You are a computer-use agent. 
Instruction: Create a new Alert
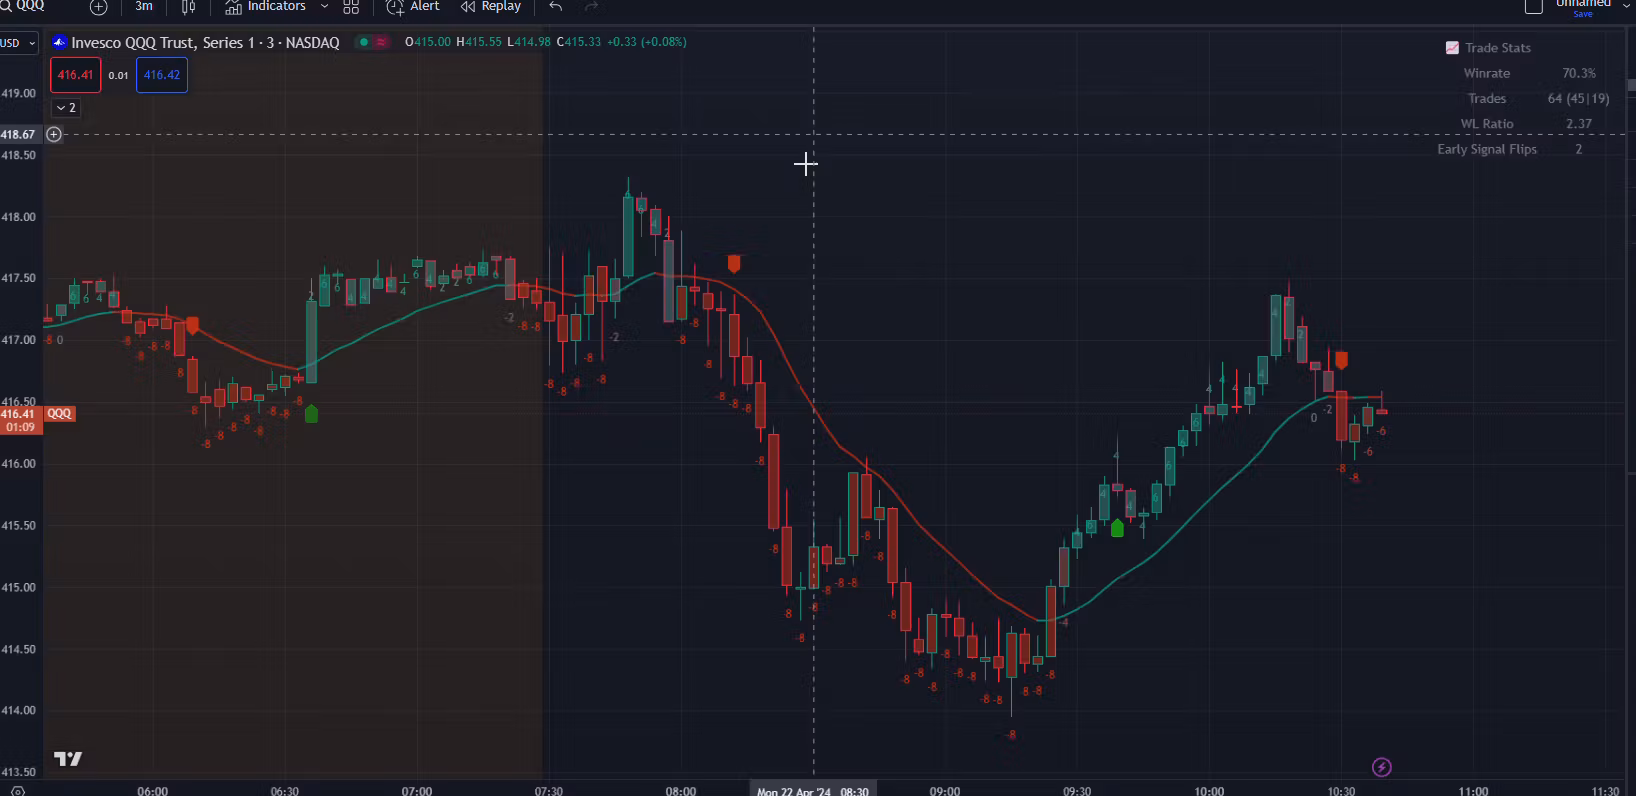413,6
